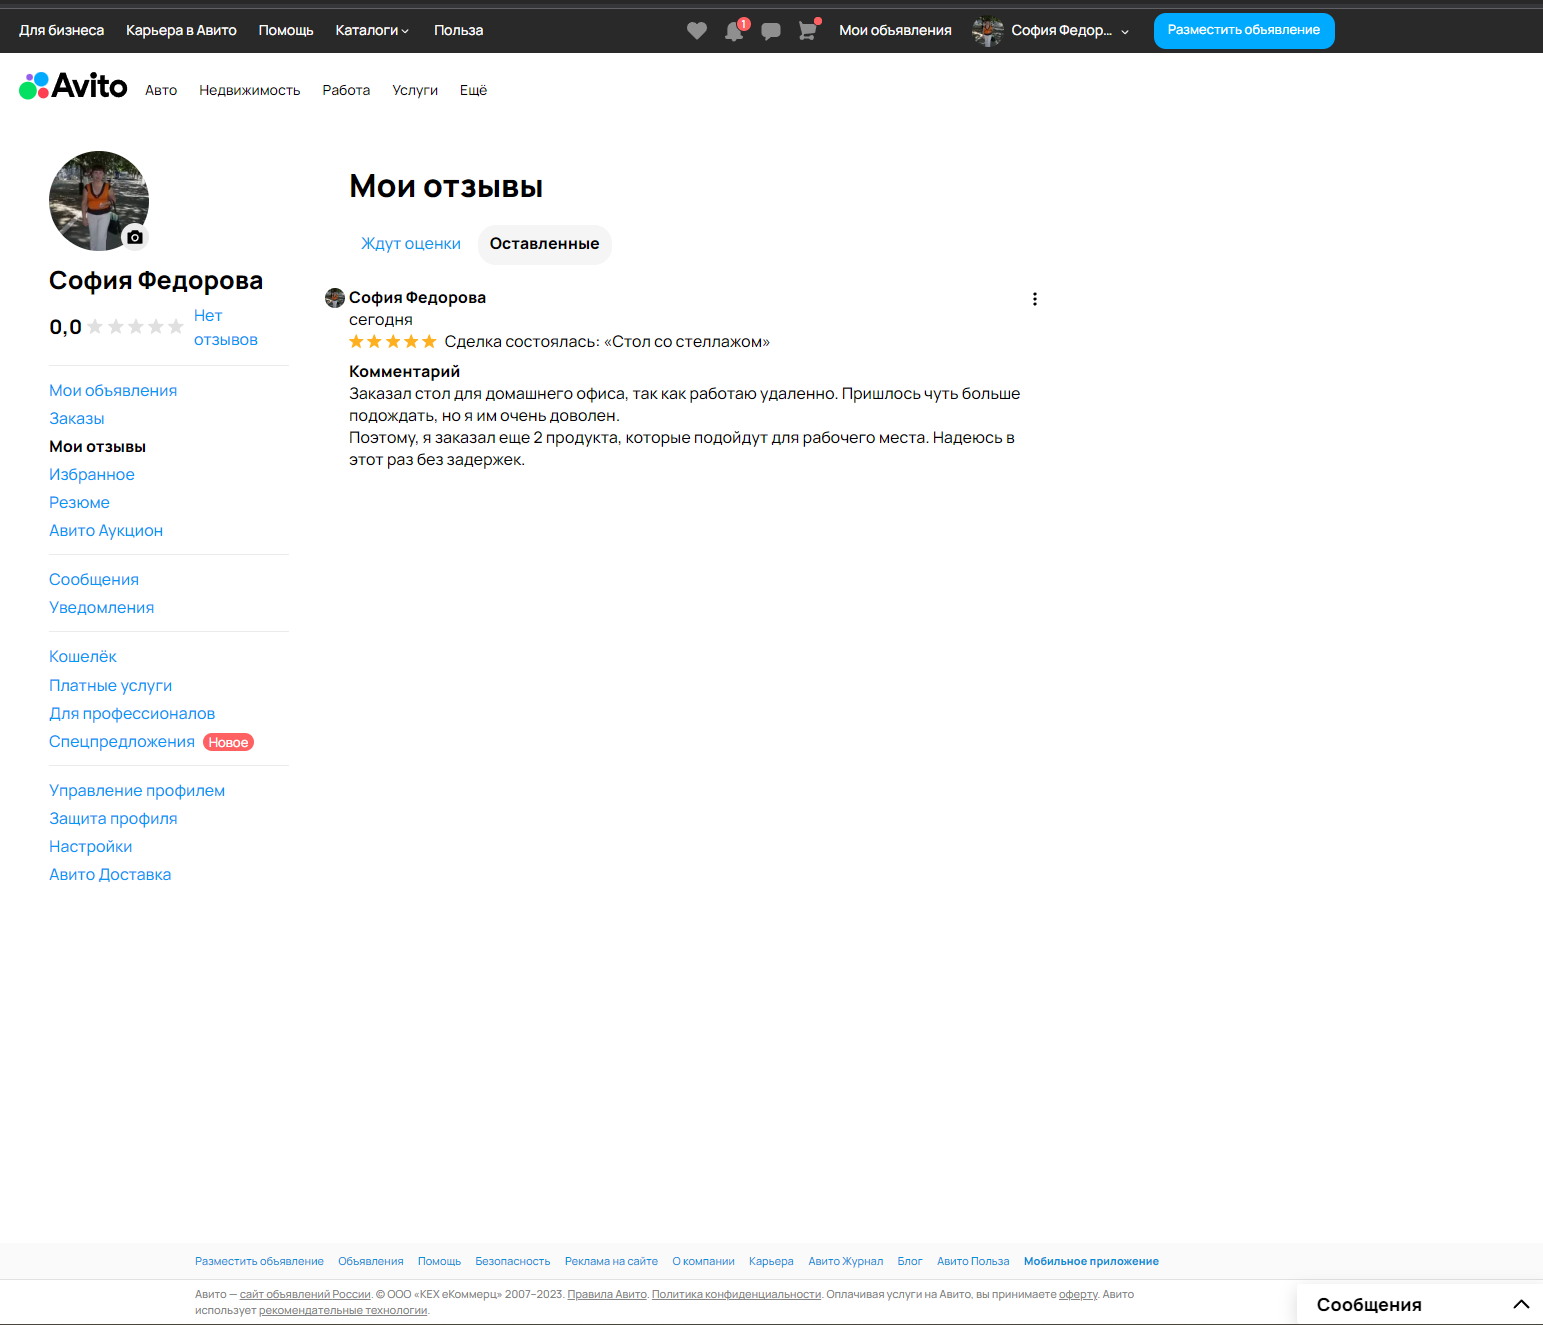Expand the Каталоги dropdown menu
Screen dimensions: 1543x1325
point(372,31)
